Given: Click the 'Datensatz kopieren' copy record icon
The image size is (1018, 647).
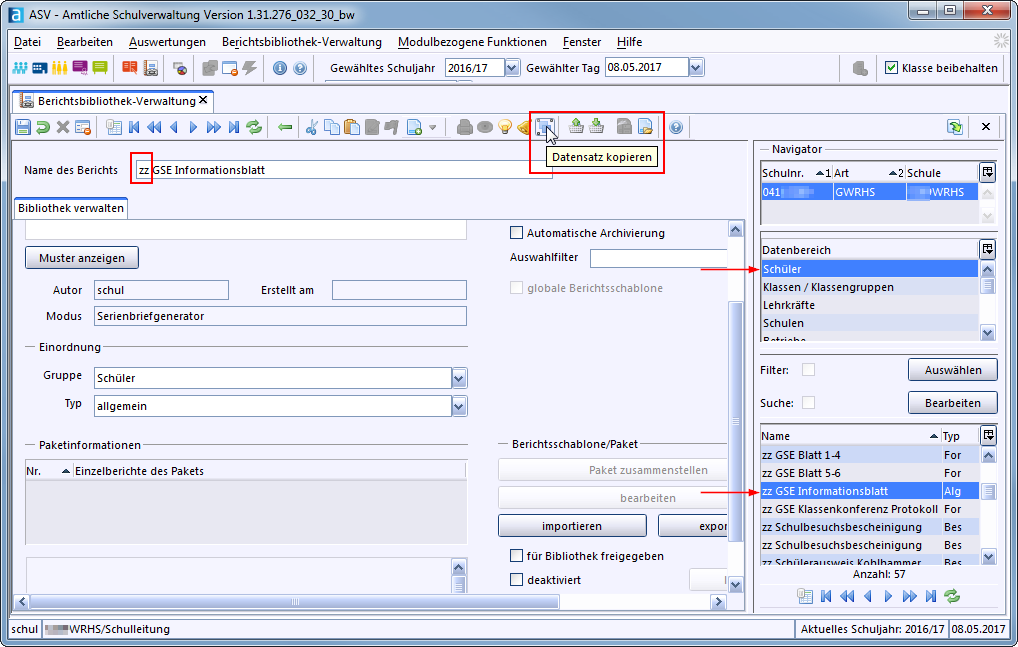Looking at the screenshot, I should [x=544, y=127].
